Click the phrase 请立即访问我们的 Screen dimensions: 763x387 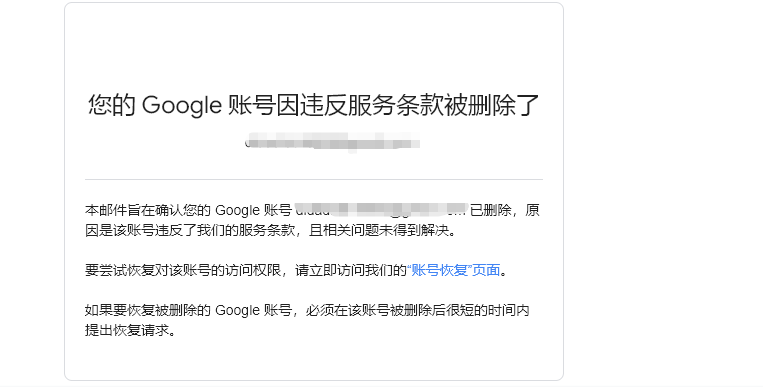[x=350, y=270]
